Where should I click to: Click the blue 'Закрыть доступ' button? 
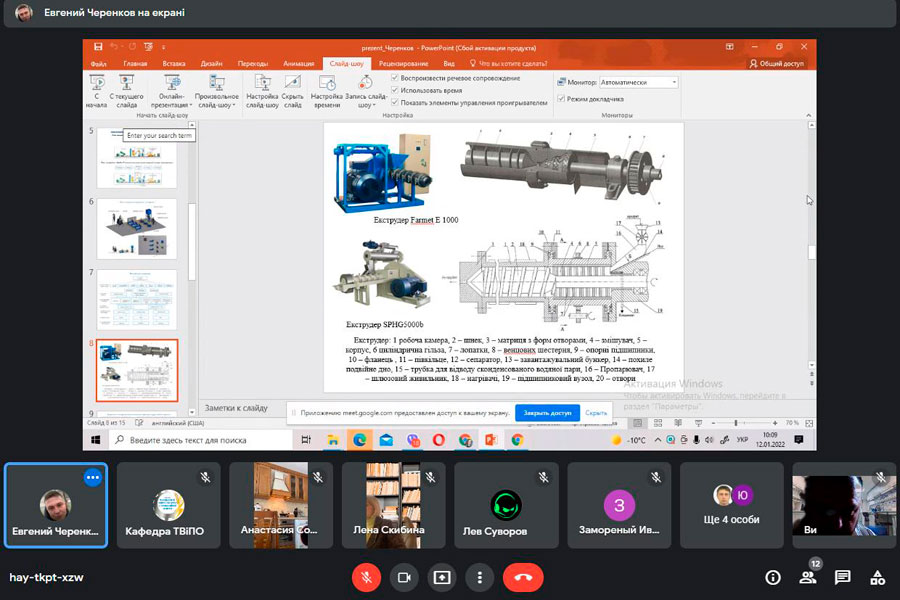point(546,412)
